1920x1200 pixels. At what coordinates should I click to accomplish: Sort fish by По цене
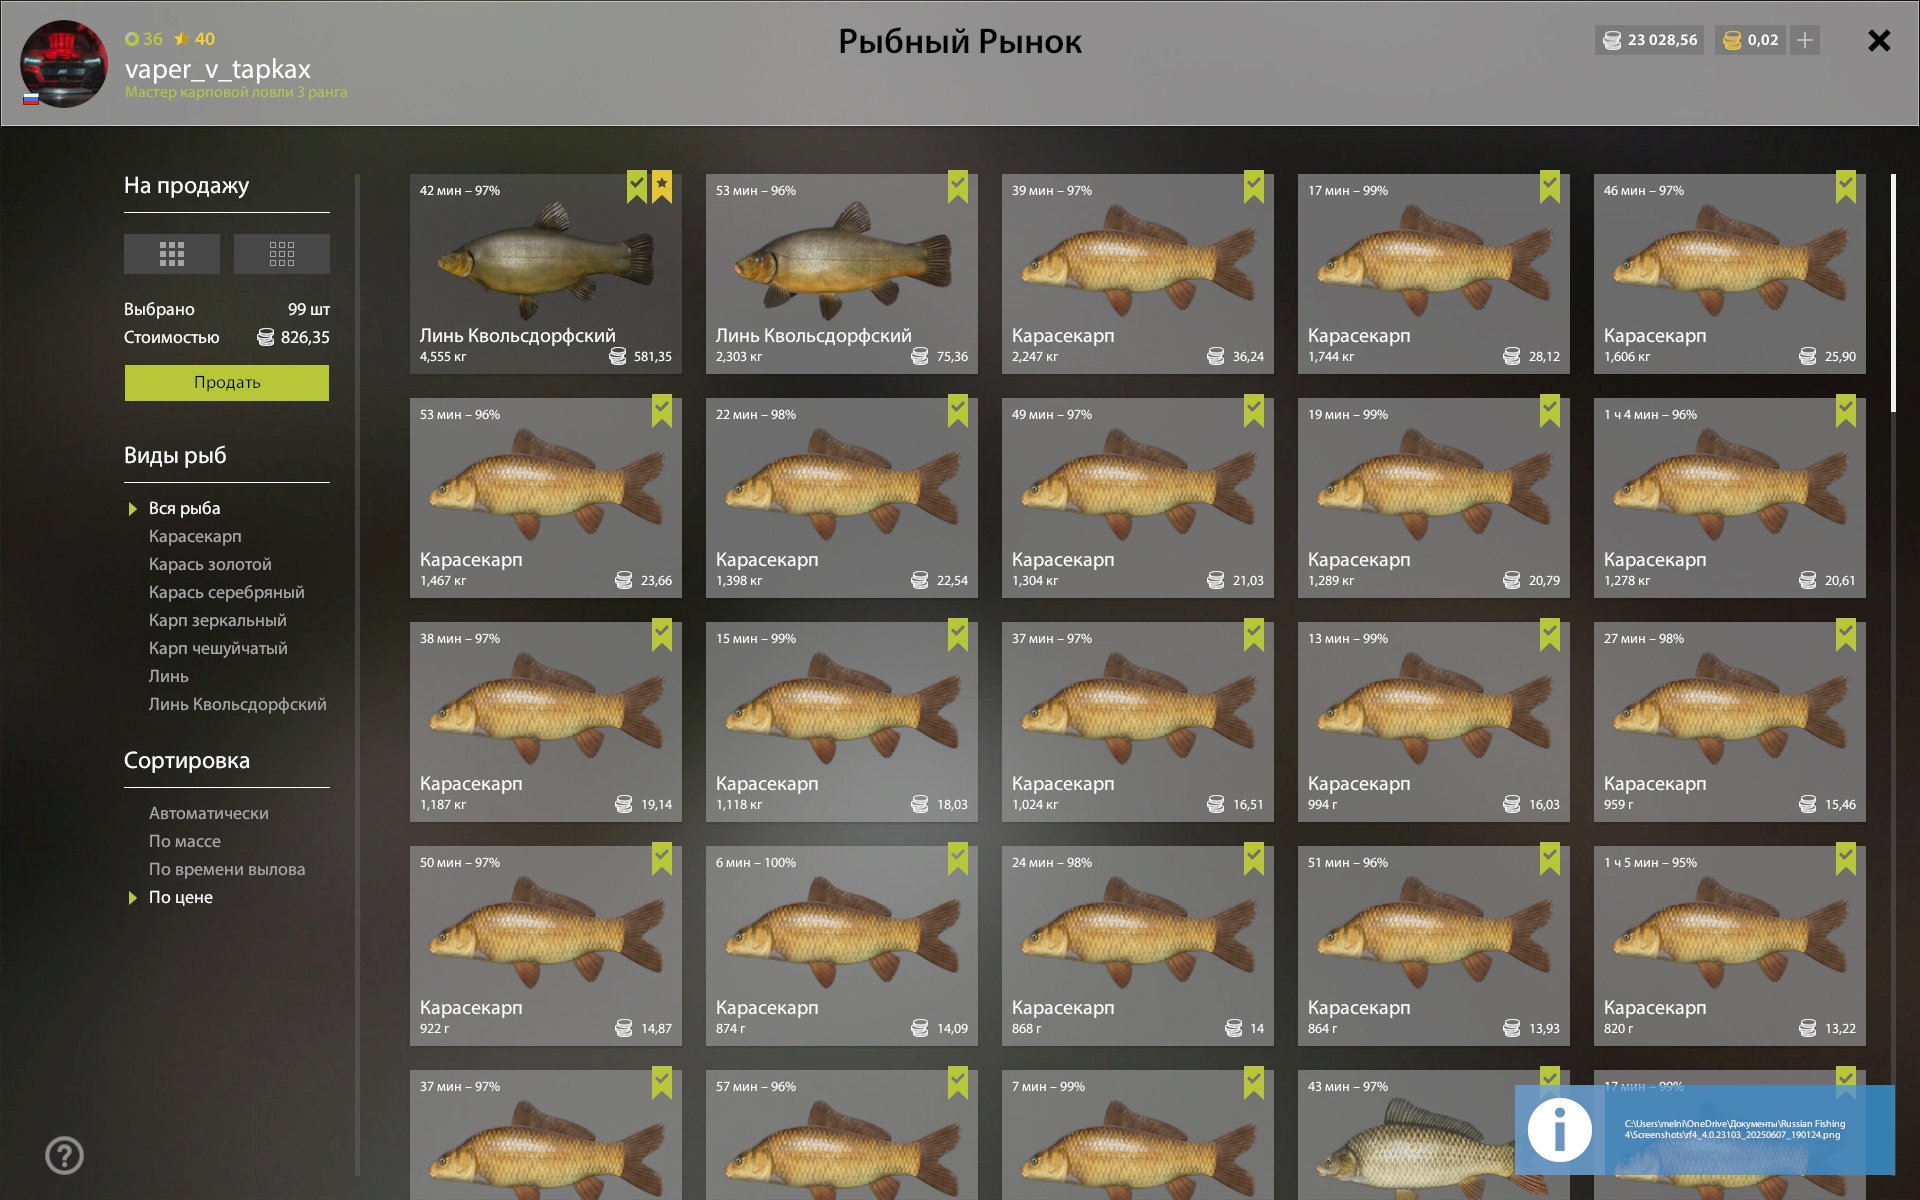point(181,897)
